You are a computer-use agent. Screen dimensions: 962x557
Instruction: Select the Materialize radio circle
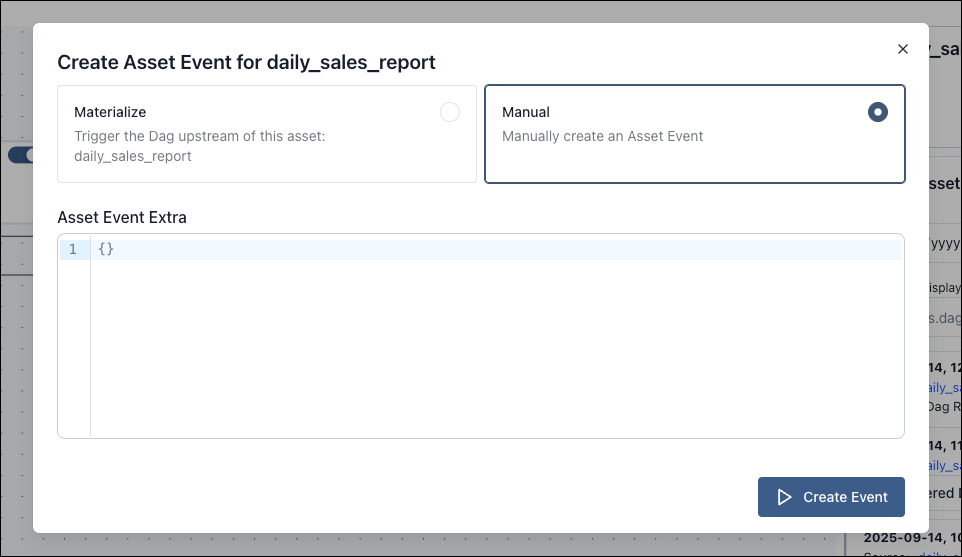click(450, 112)
